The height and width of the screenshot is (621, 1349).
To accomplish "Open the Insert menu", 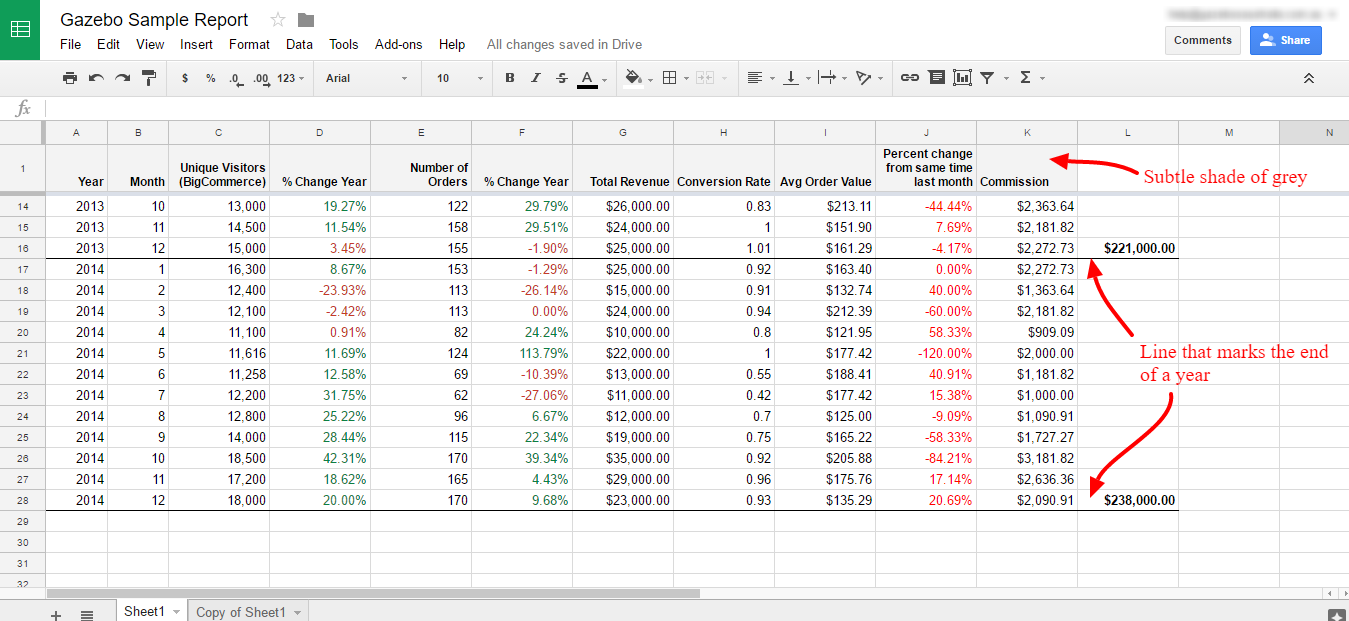I will (196, 44).
